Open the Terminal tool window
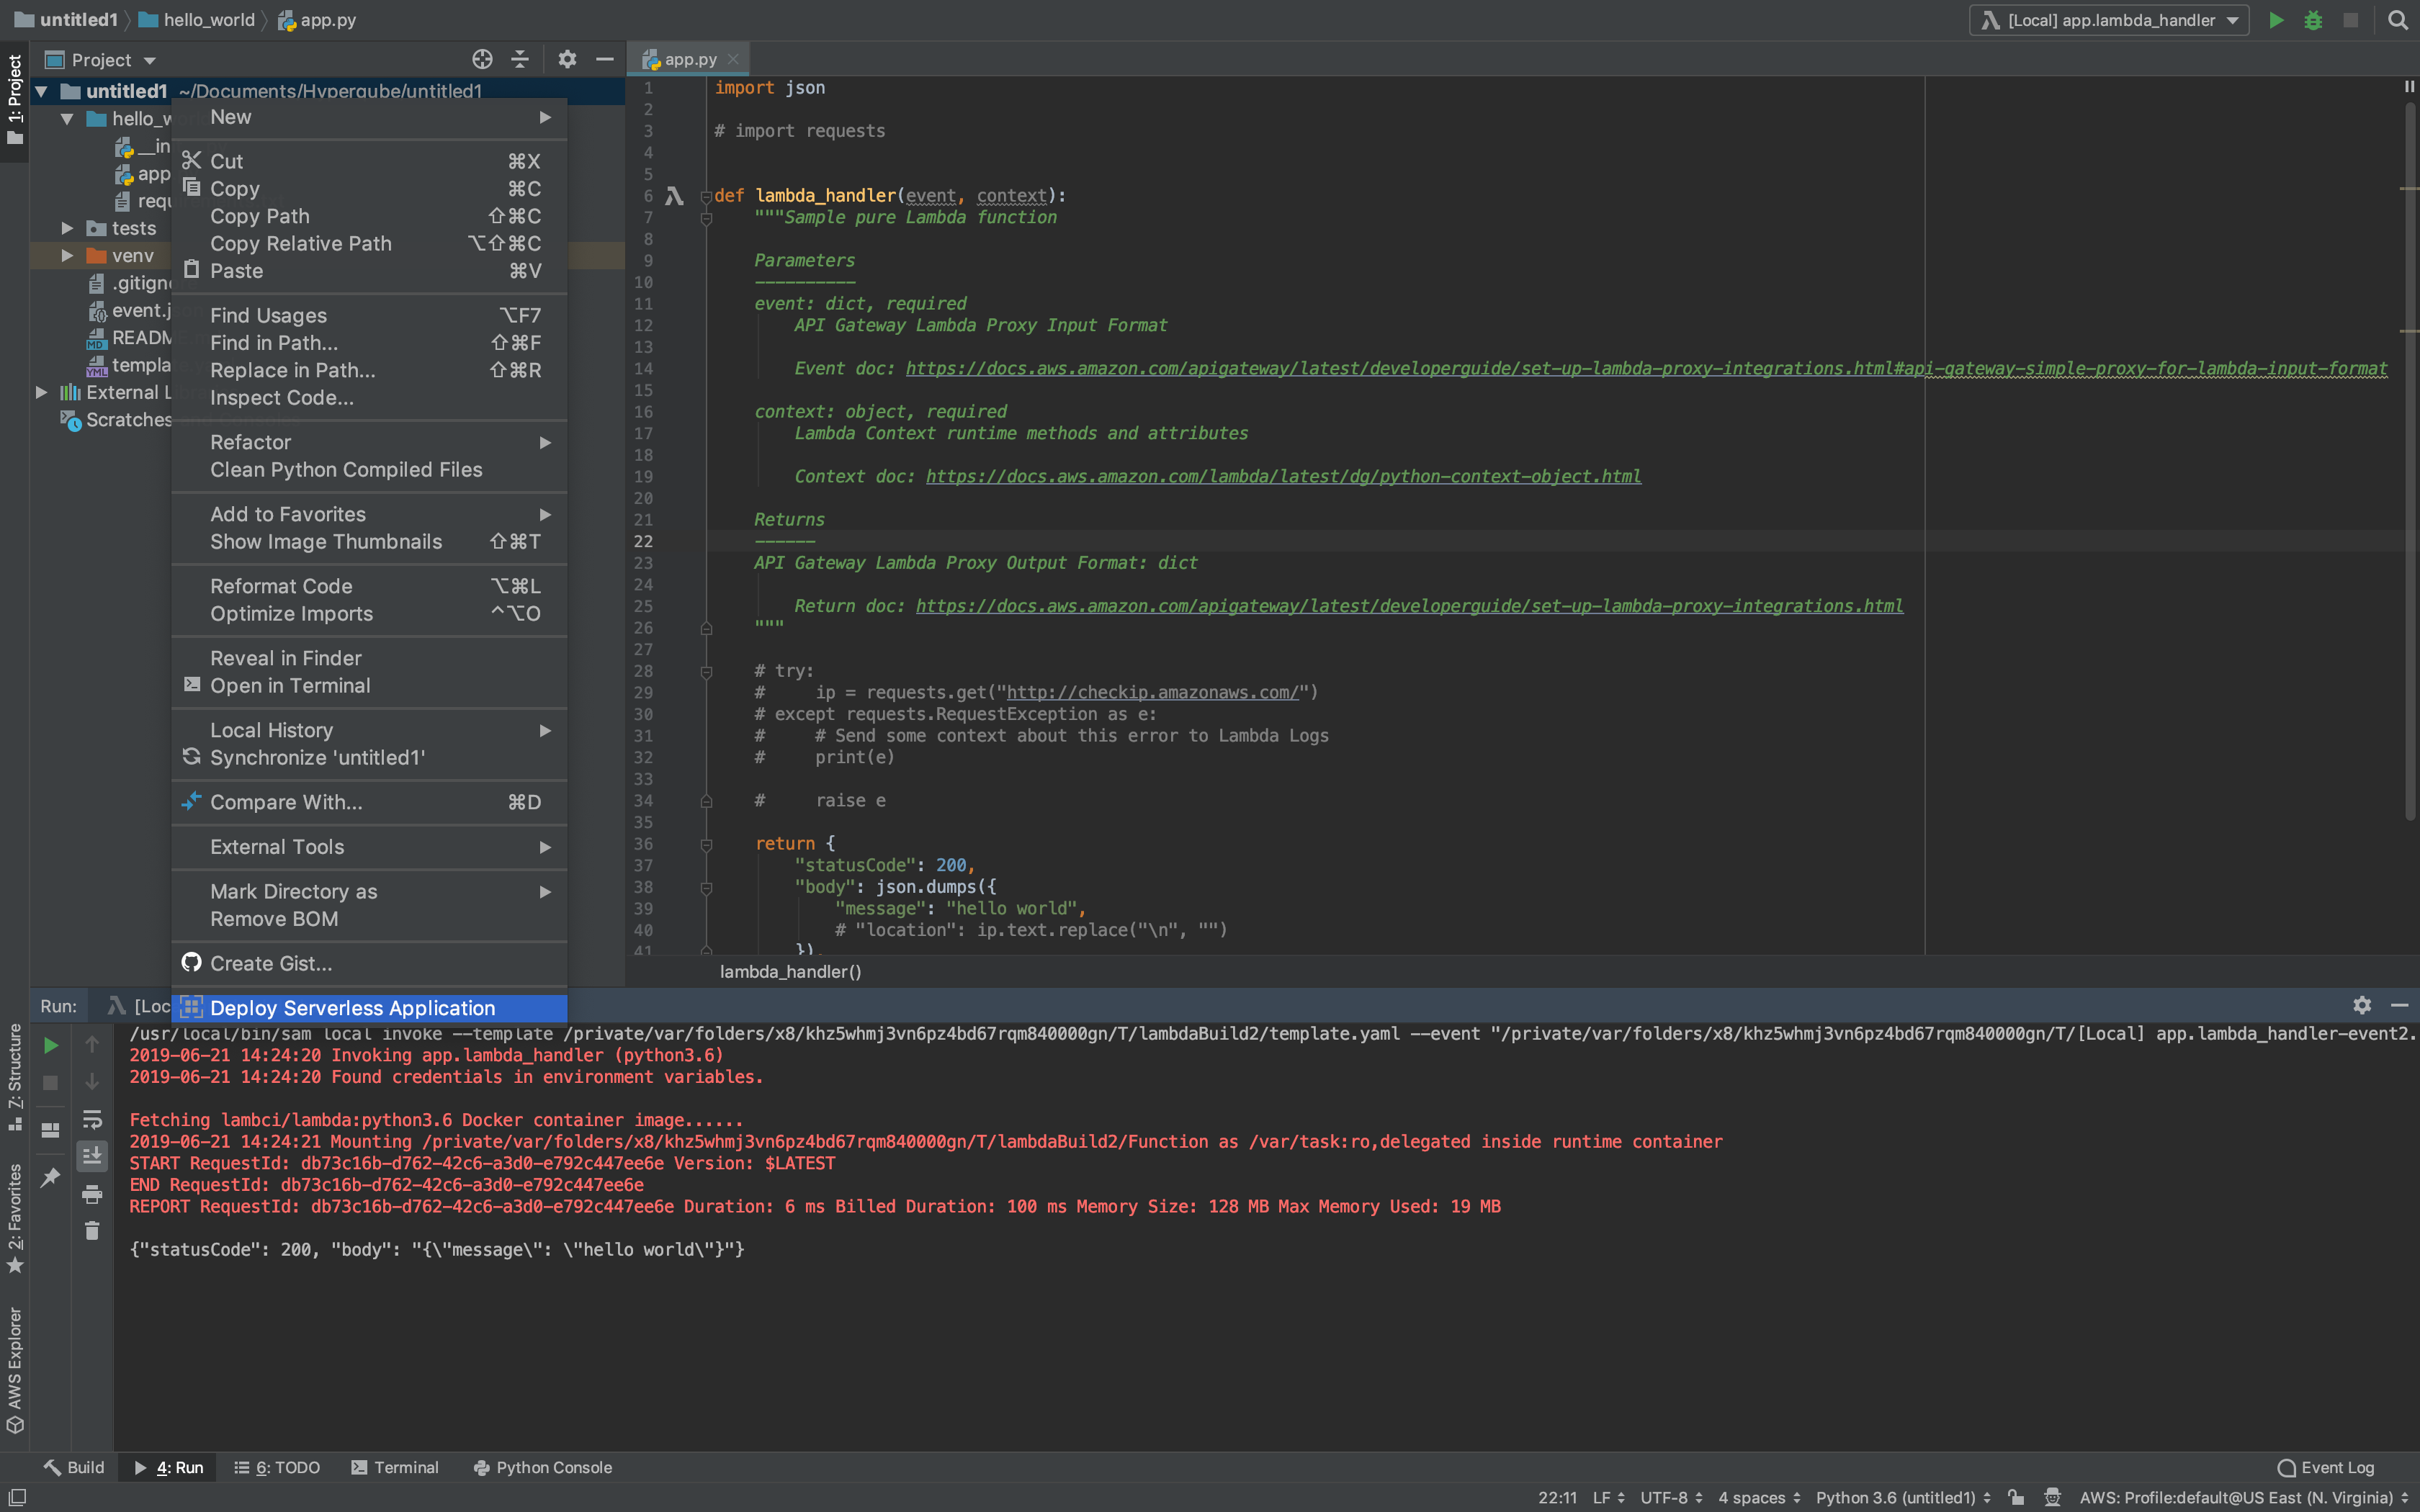 pos(395,1467)
